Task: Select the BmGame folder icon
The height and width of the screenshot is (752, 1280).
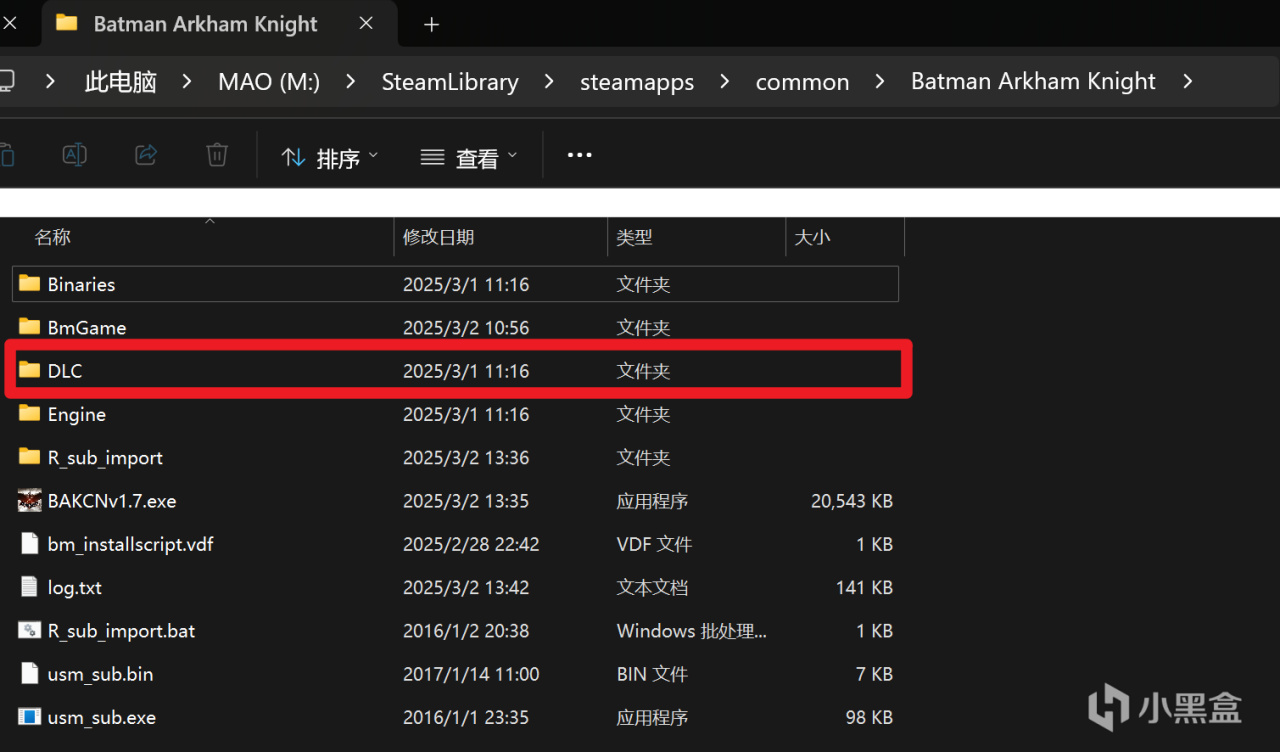Action: 30,327
